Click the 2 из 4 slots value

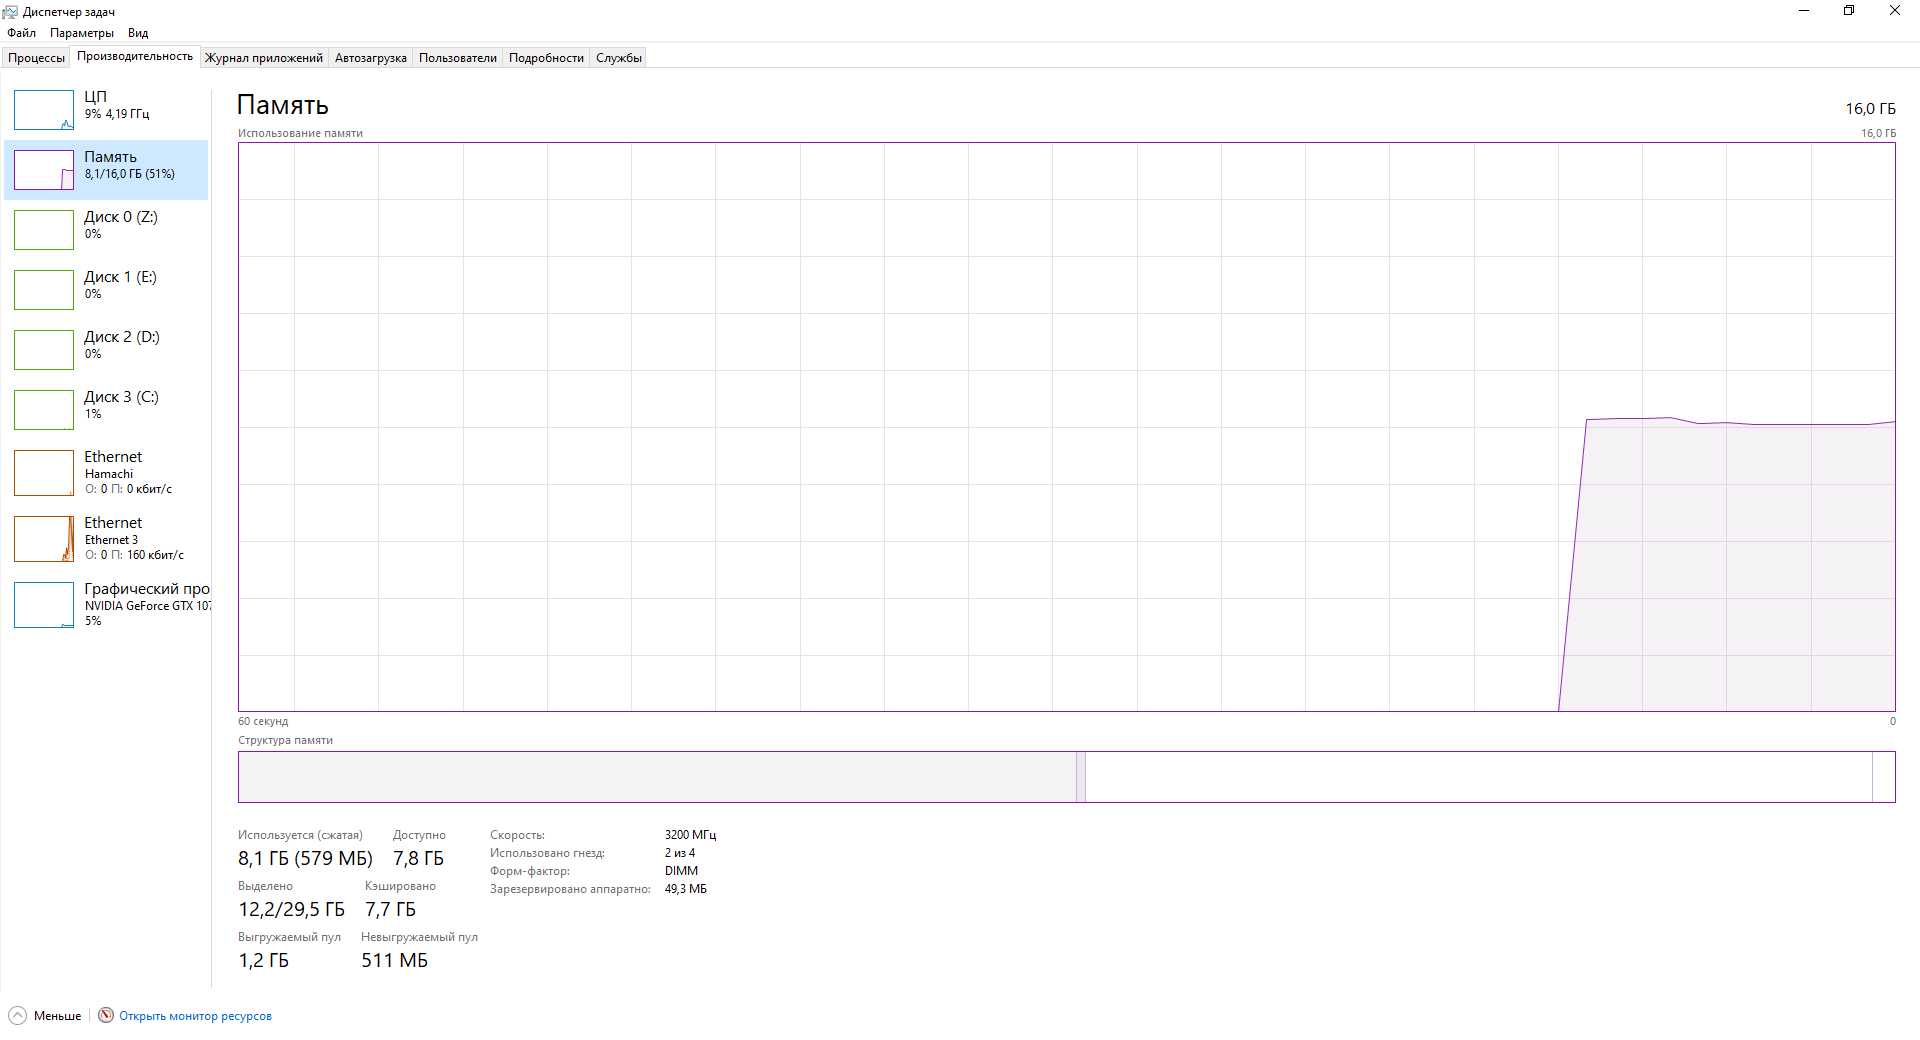click(x=680, y=853)
